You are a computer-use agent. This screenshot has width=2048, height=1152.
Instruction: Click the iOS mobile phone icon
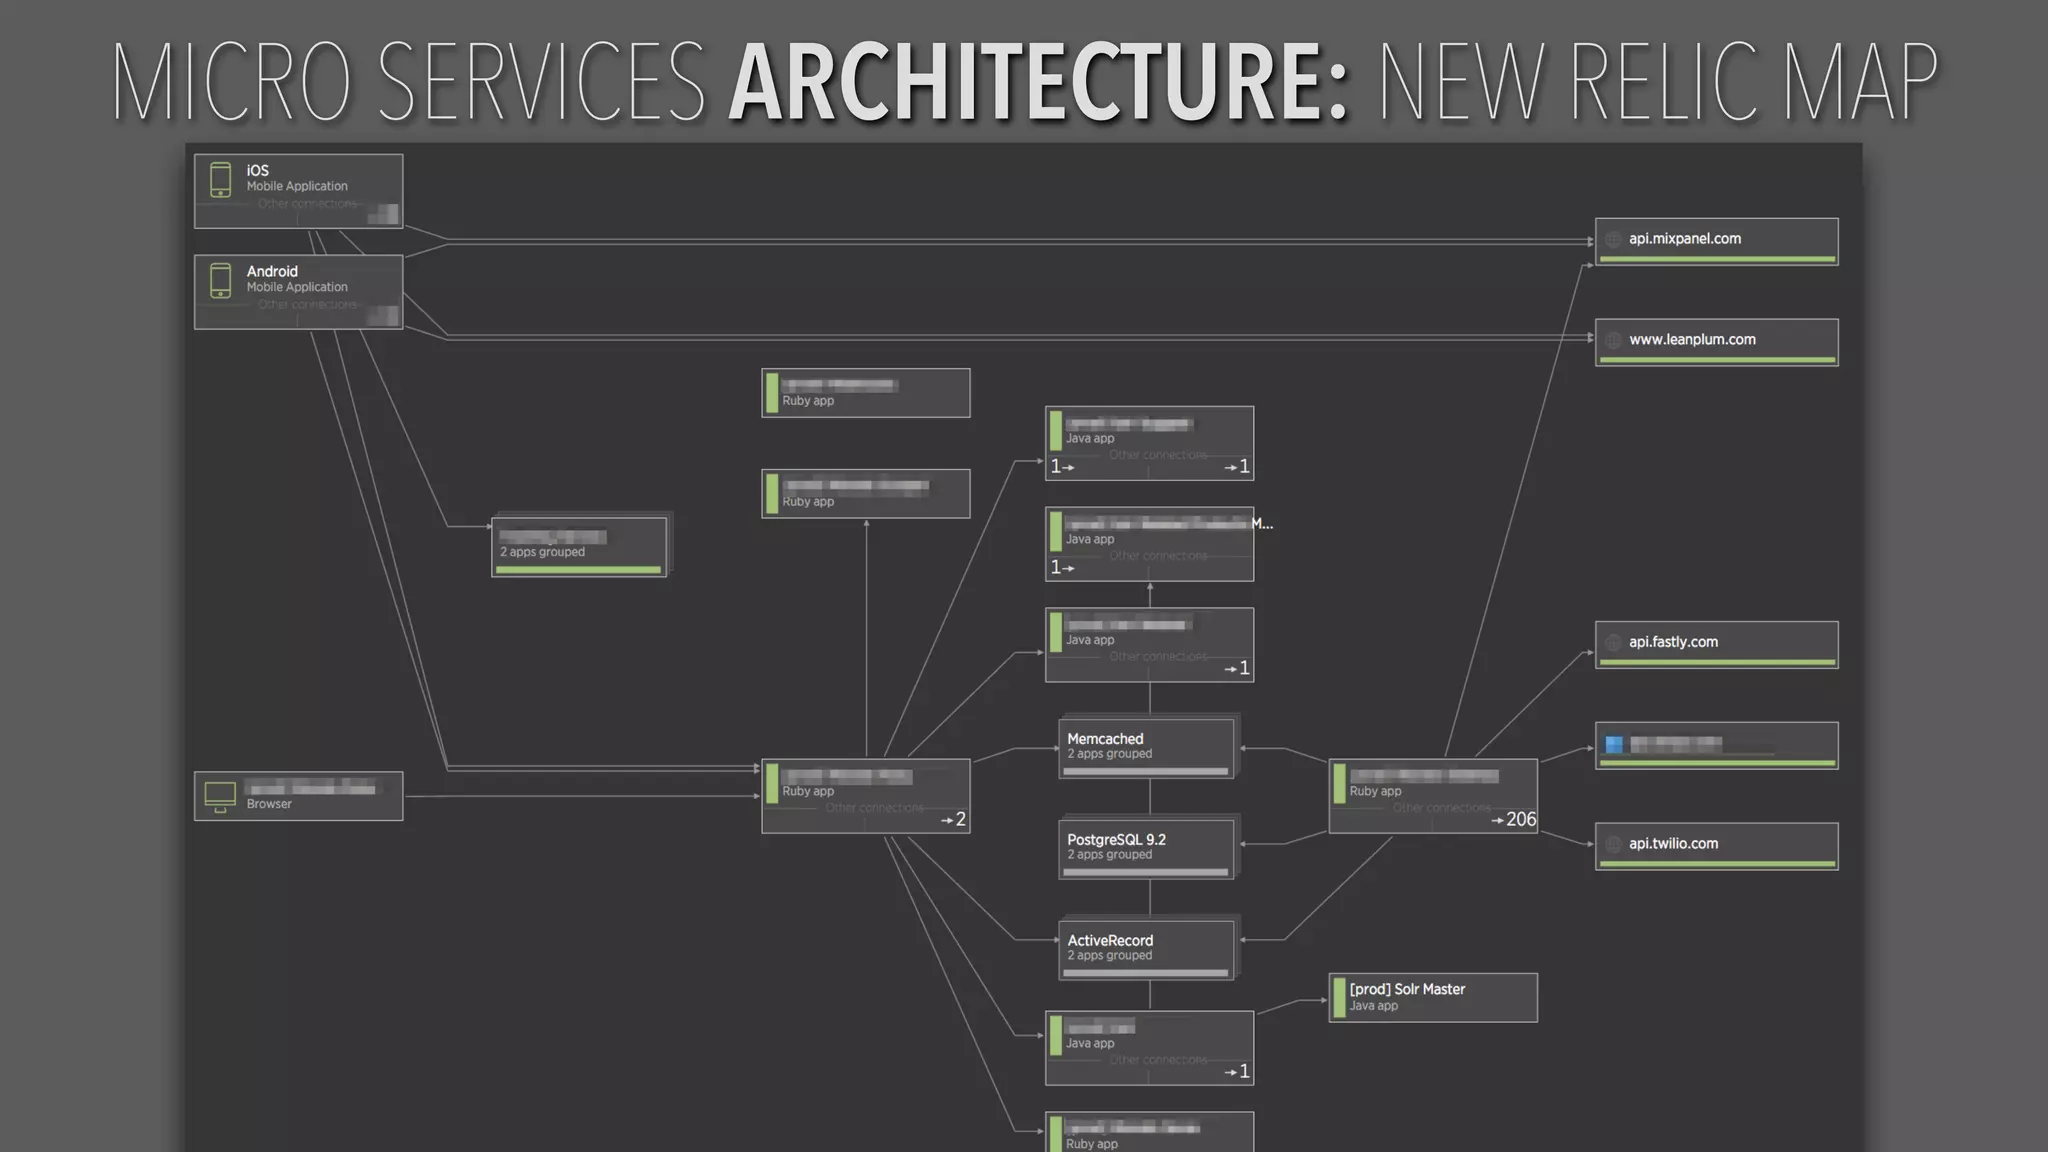221,180
